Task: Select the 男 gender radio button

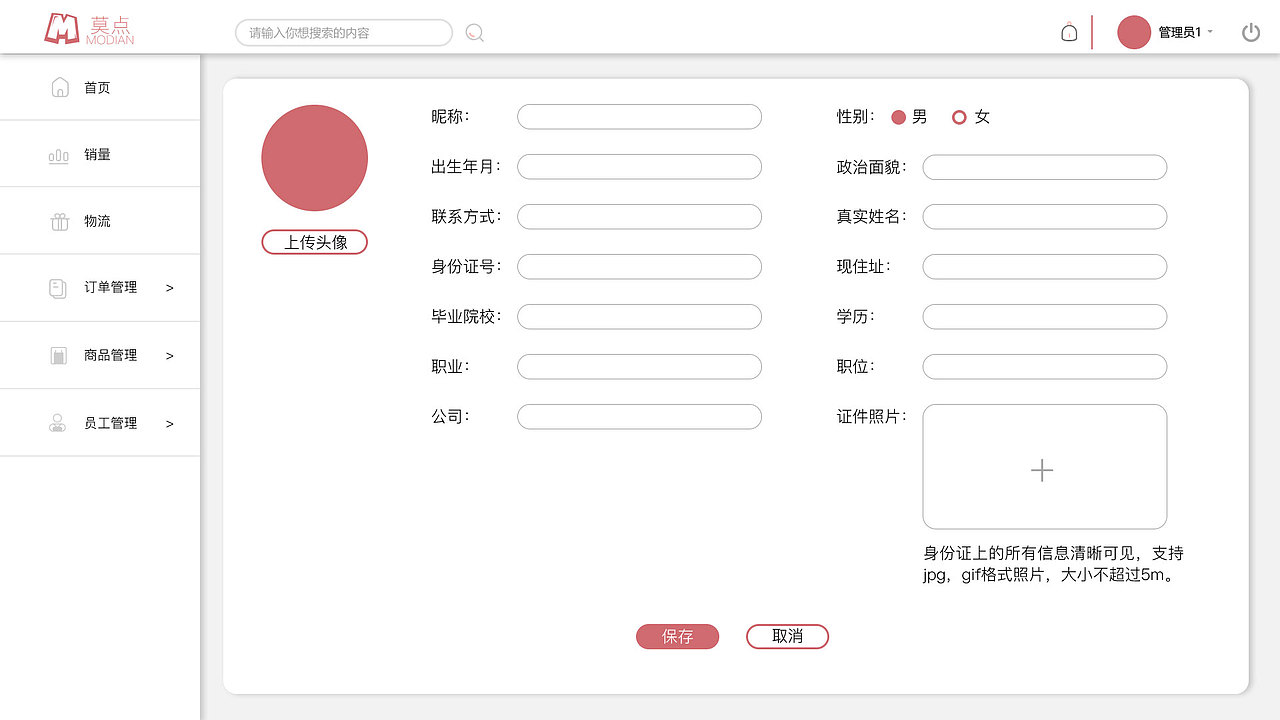Action: pos(898,117)
